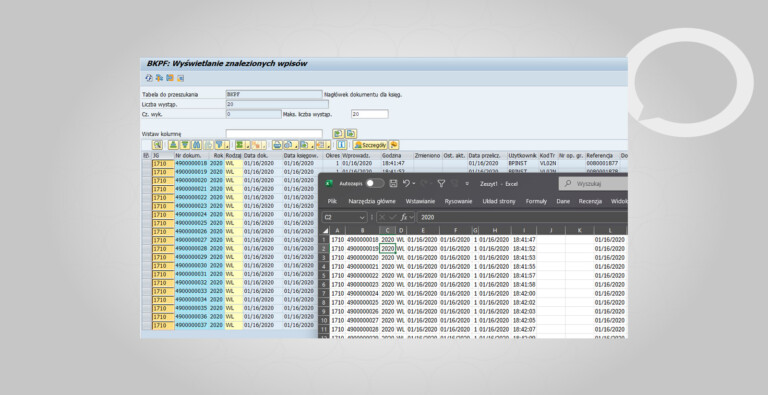
Task: Click the sort ascending icon in ALV toolbar
Action: tap(173, 145)
